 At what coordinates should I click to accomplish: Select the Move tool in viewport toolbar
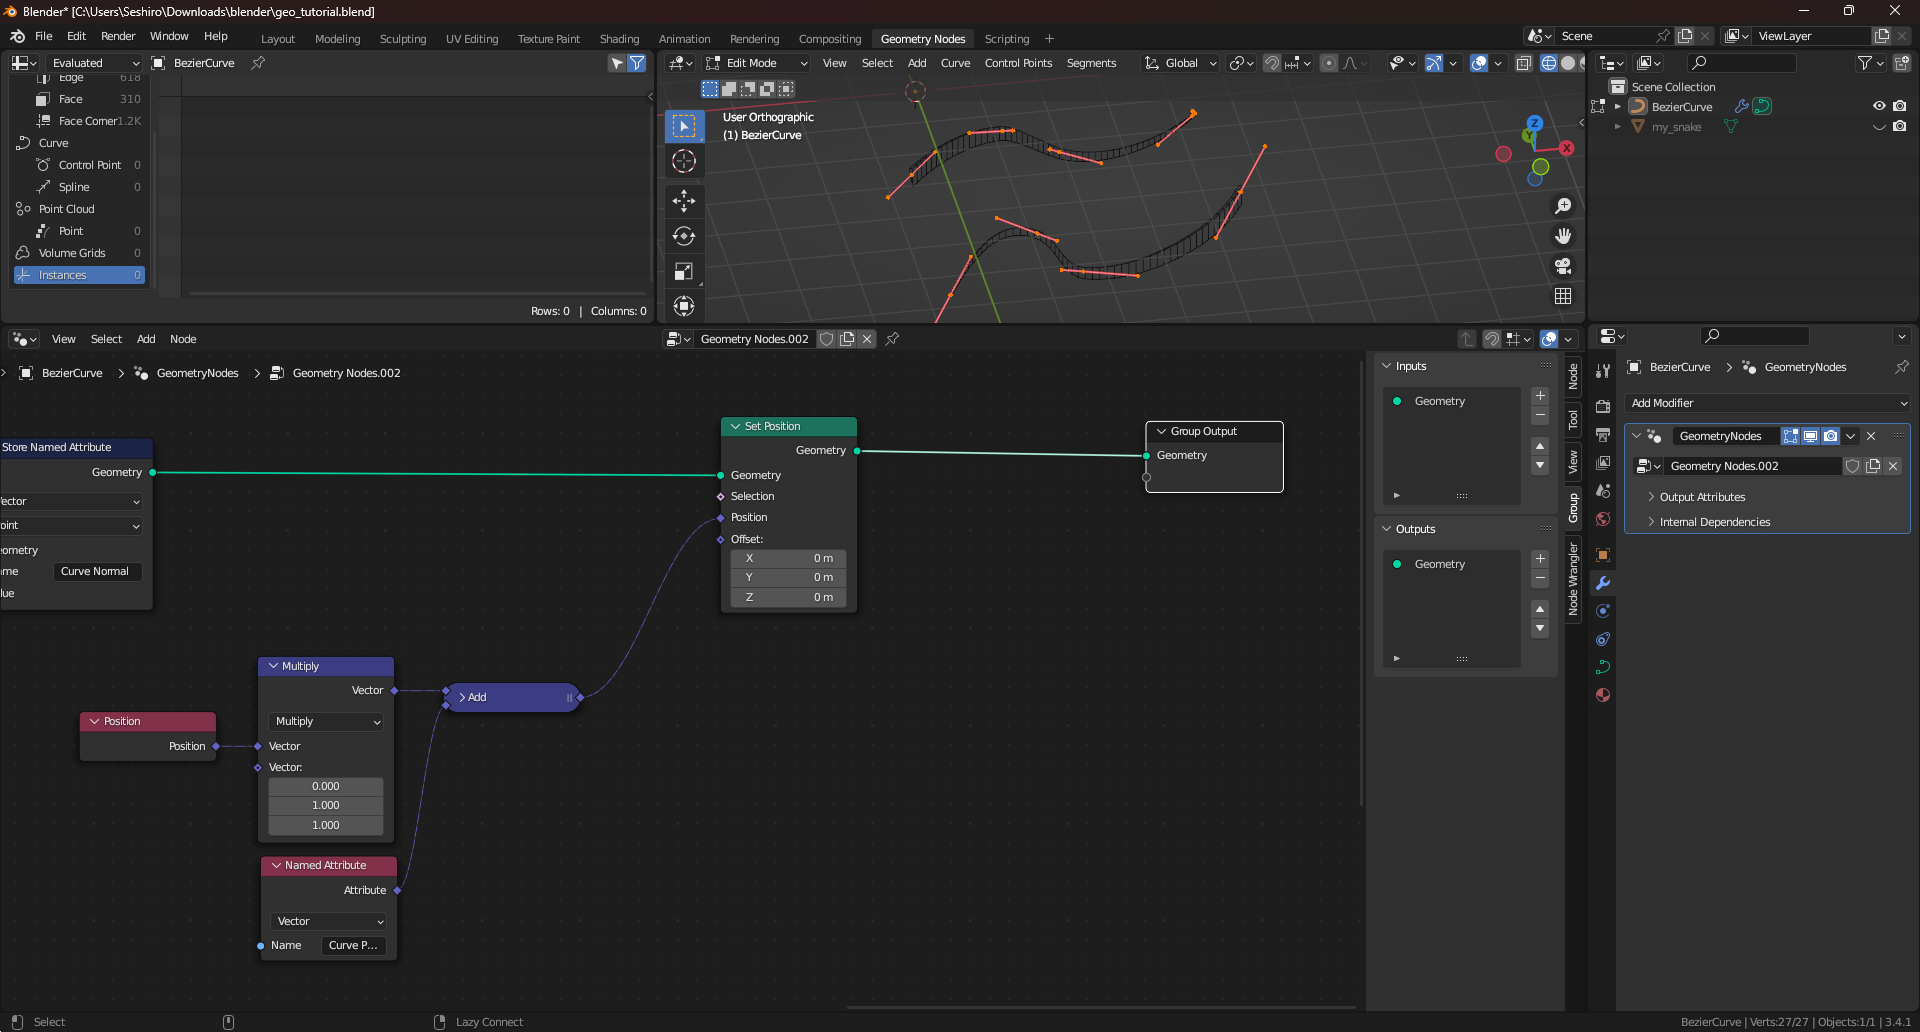tap(684, 201)
